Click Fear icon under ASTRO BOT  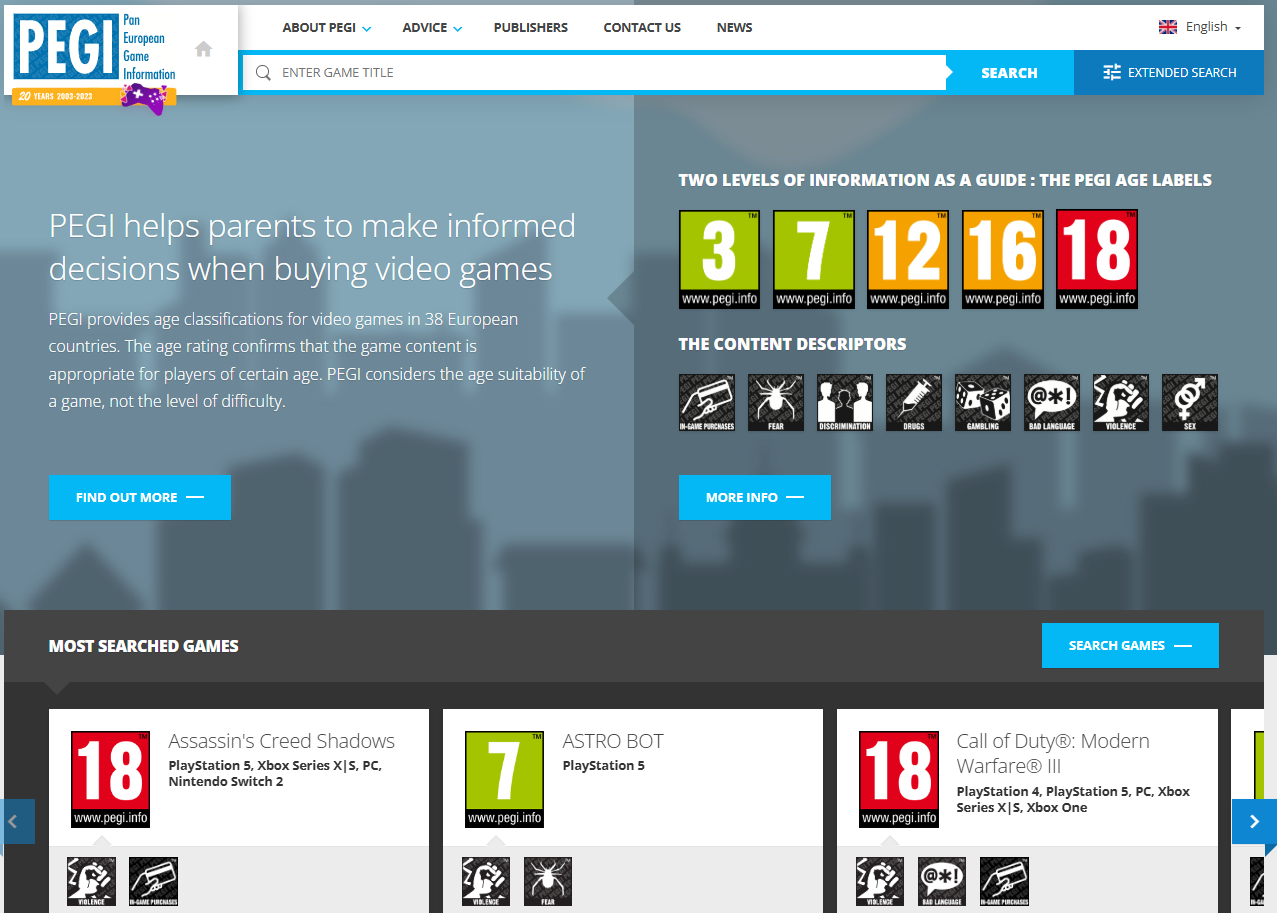coord(548,882)
